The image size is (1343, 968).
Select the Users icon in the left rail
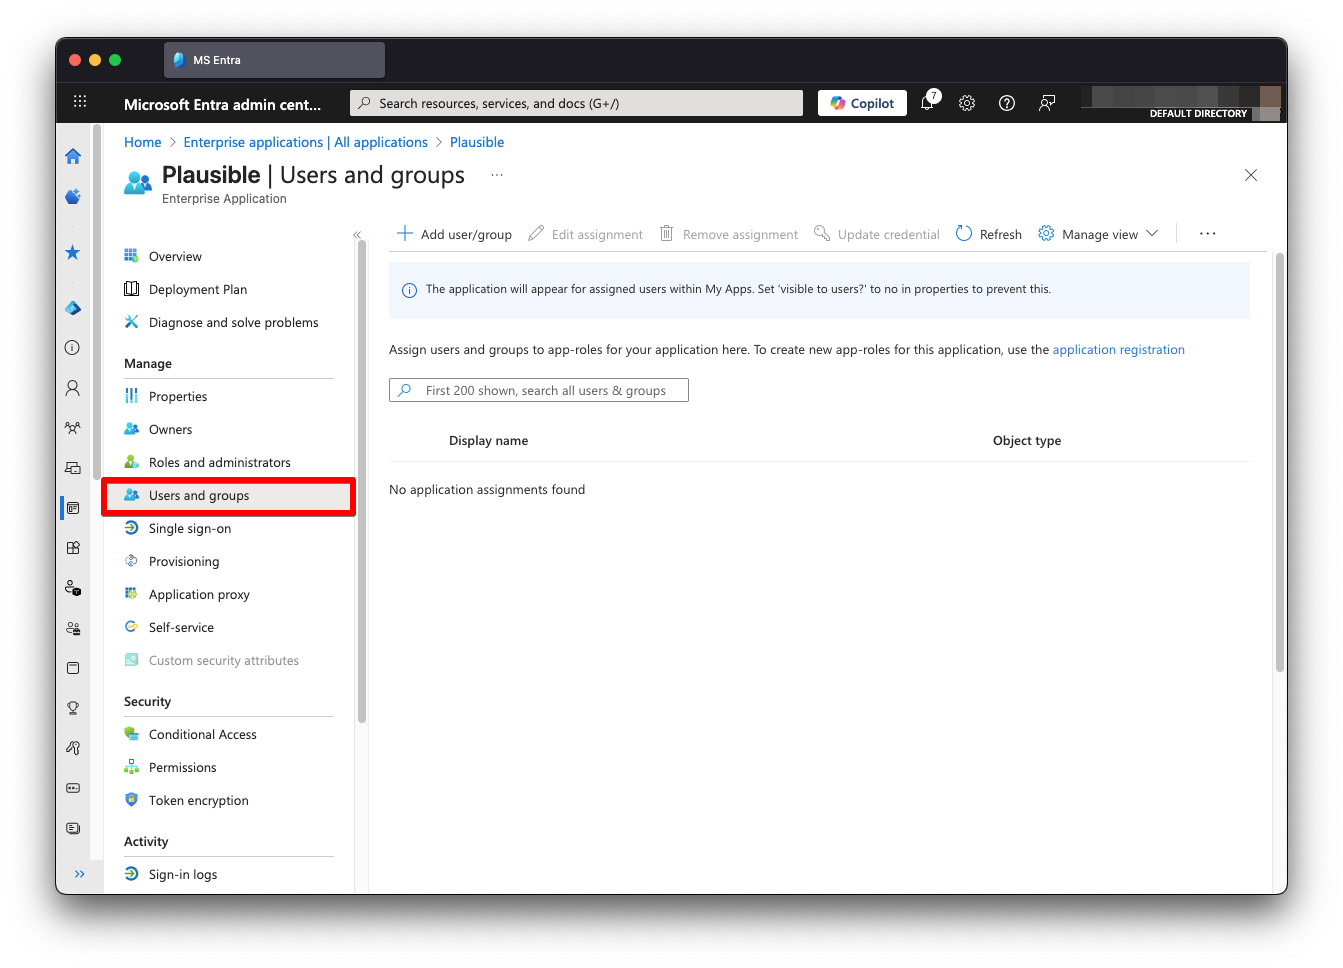[72, 388]
